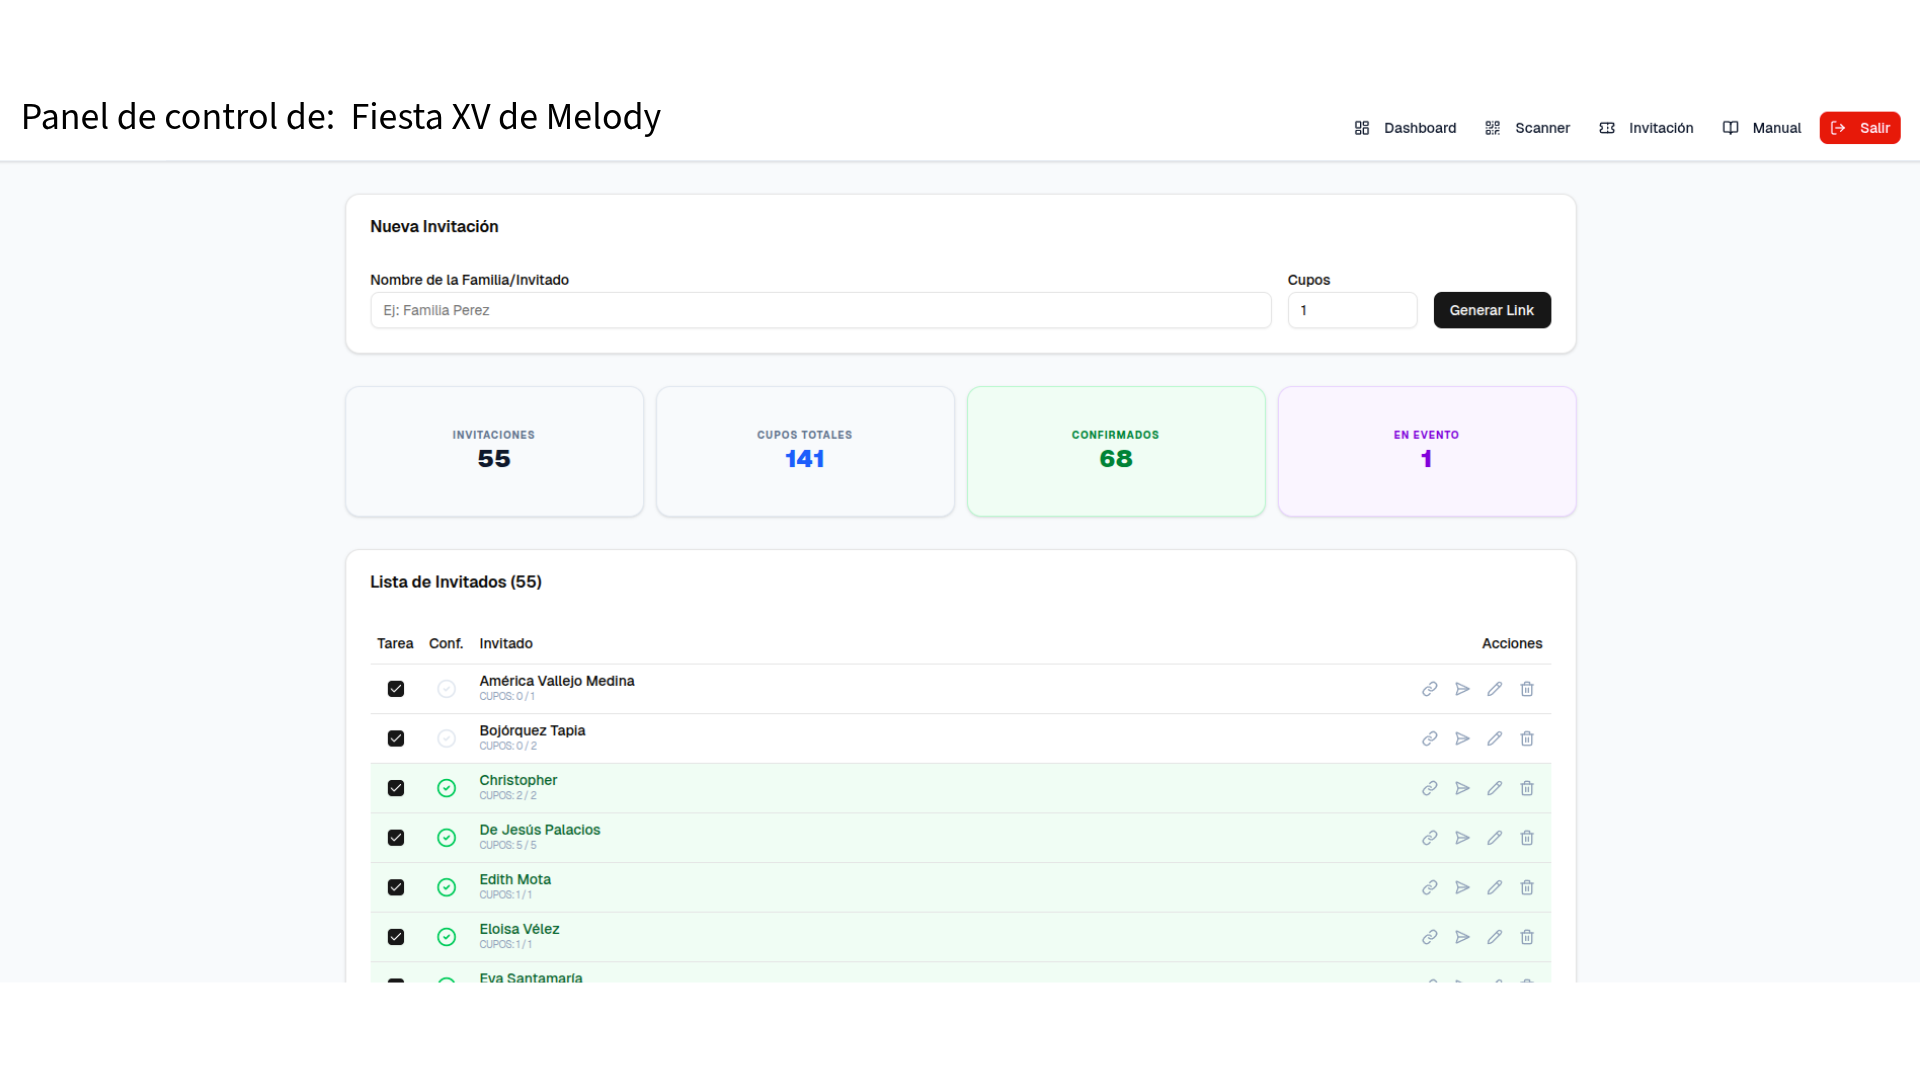The image size is (1920, 1080).
Task: Focus the Nombre de la Familia/Invitado field
Action: tap(820, 310)
